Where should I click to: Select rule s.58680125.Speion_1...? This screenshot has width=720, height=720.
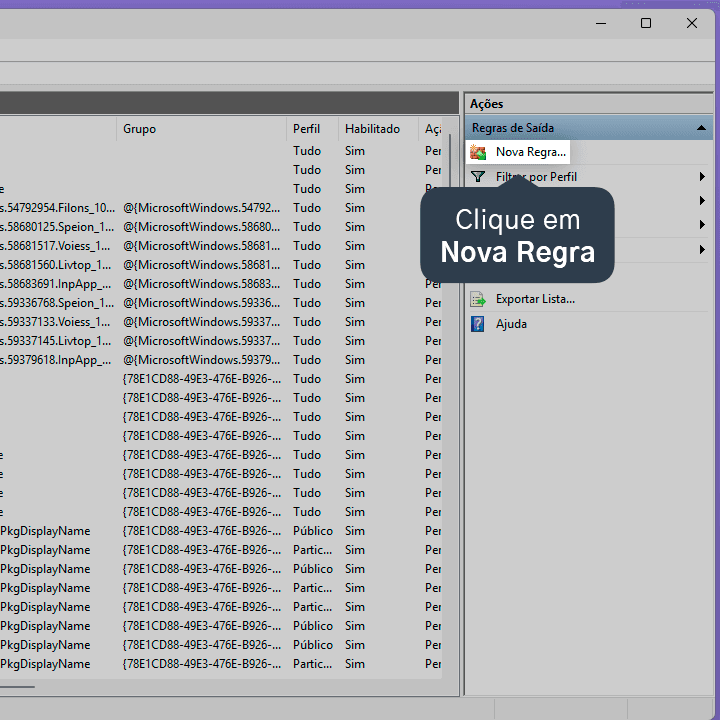point(57,227)
